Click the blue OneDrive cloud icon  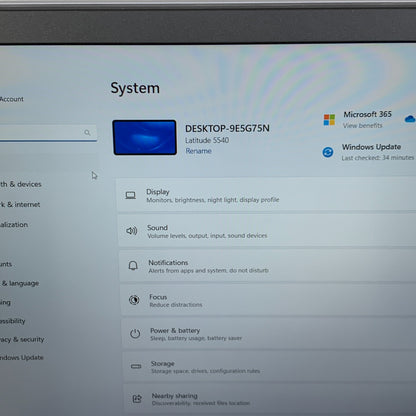click(x=410, y=119)
